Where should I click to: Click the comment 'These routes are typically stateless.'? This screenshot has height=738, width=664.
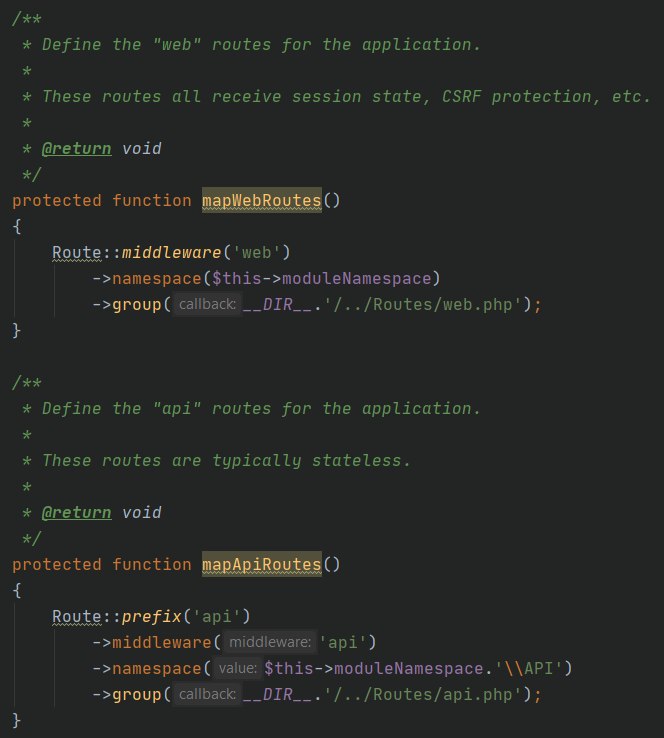226,460
